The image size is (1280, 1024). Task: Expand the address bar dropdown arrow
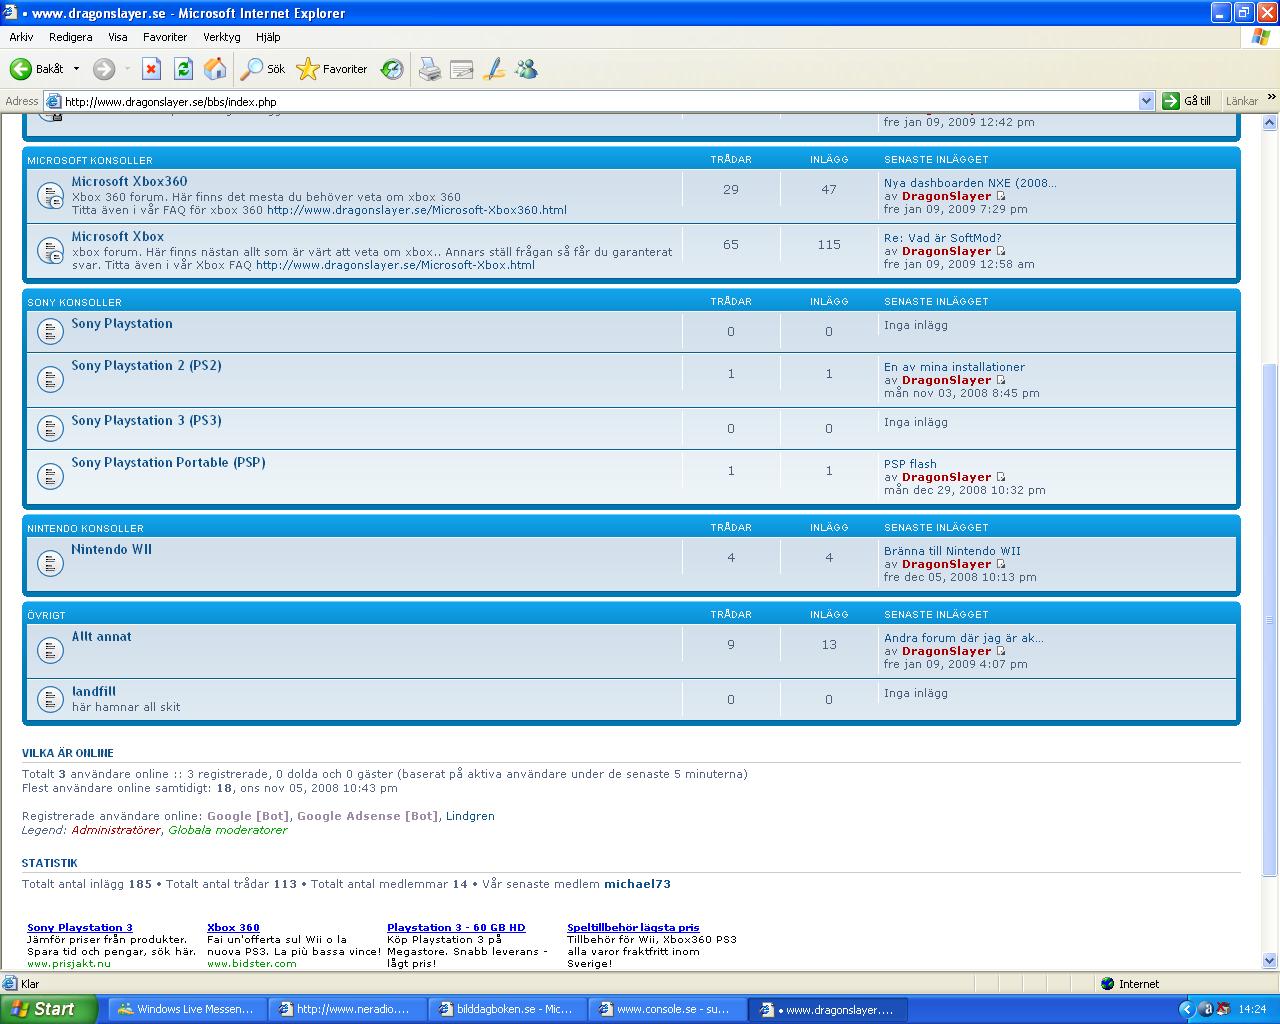(x=1147, y=101)
